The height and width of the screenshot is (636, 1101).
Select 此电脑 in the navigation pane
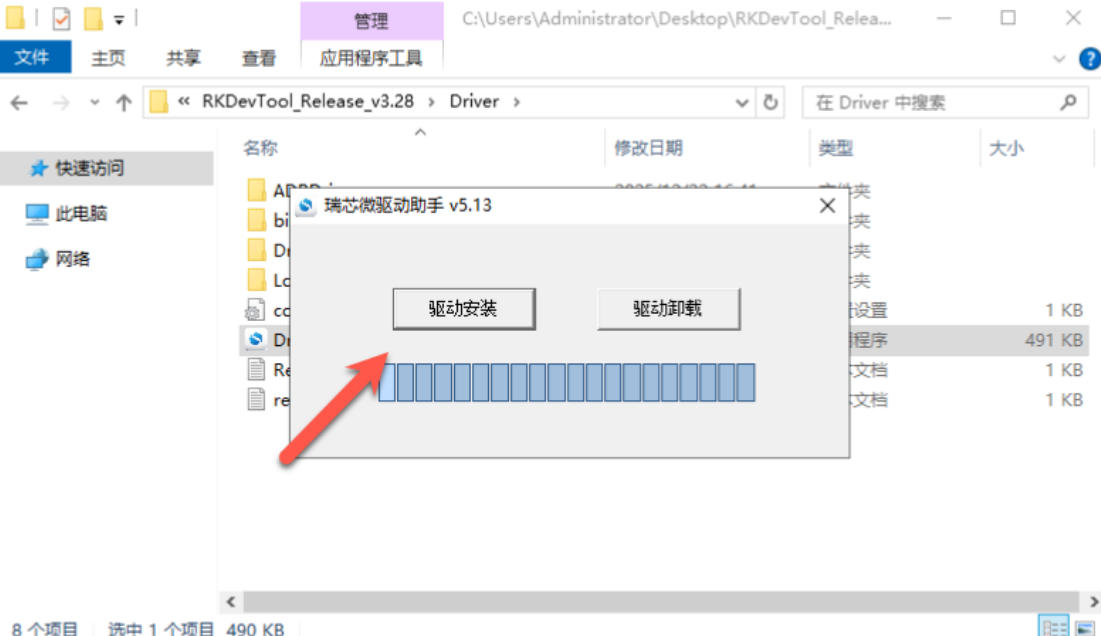(x=80, y=214)
